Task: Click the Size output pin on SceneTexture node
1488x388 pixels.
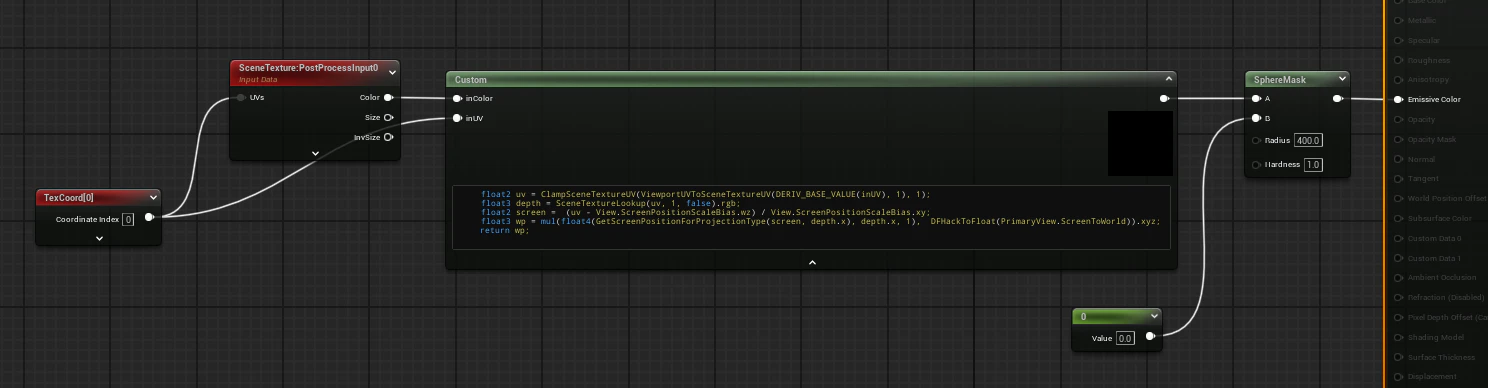Action: click(388, 117)
